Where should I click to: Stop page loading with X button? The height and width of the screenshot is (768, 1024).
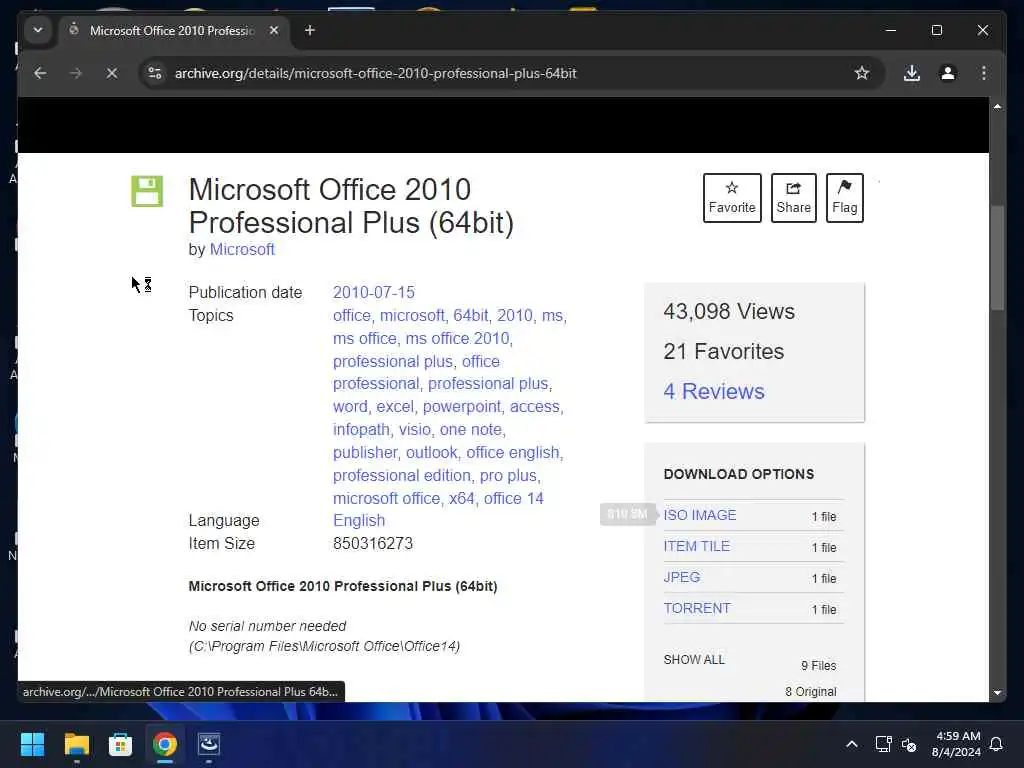[x=112, y=73]
